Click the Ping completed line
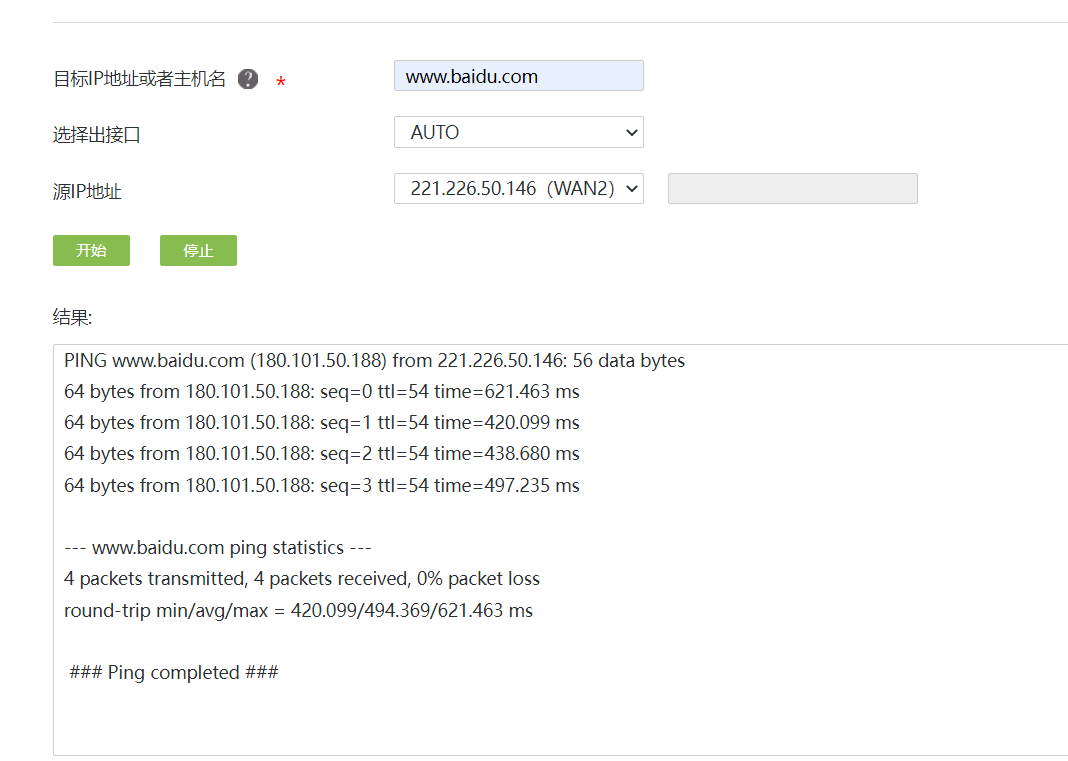 point(174,672)
